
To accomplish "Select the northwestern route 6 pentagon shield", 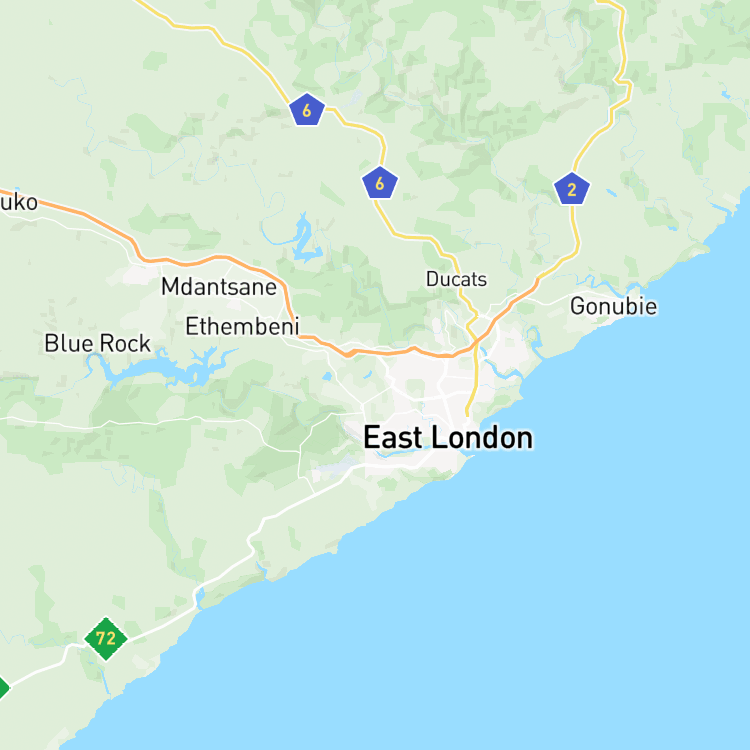I will pyautogui.click(x=307, y=110).
